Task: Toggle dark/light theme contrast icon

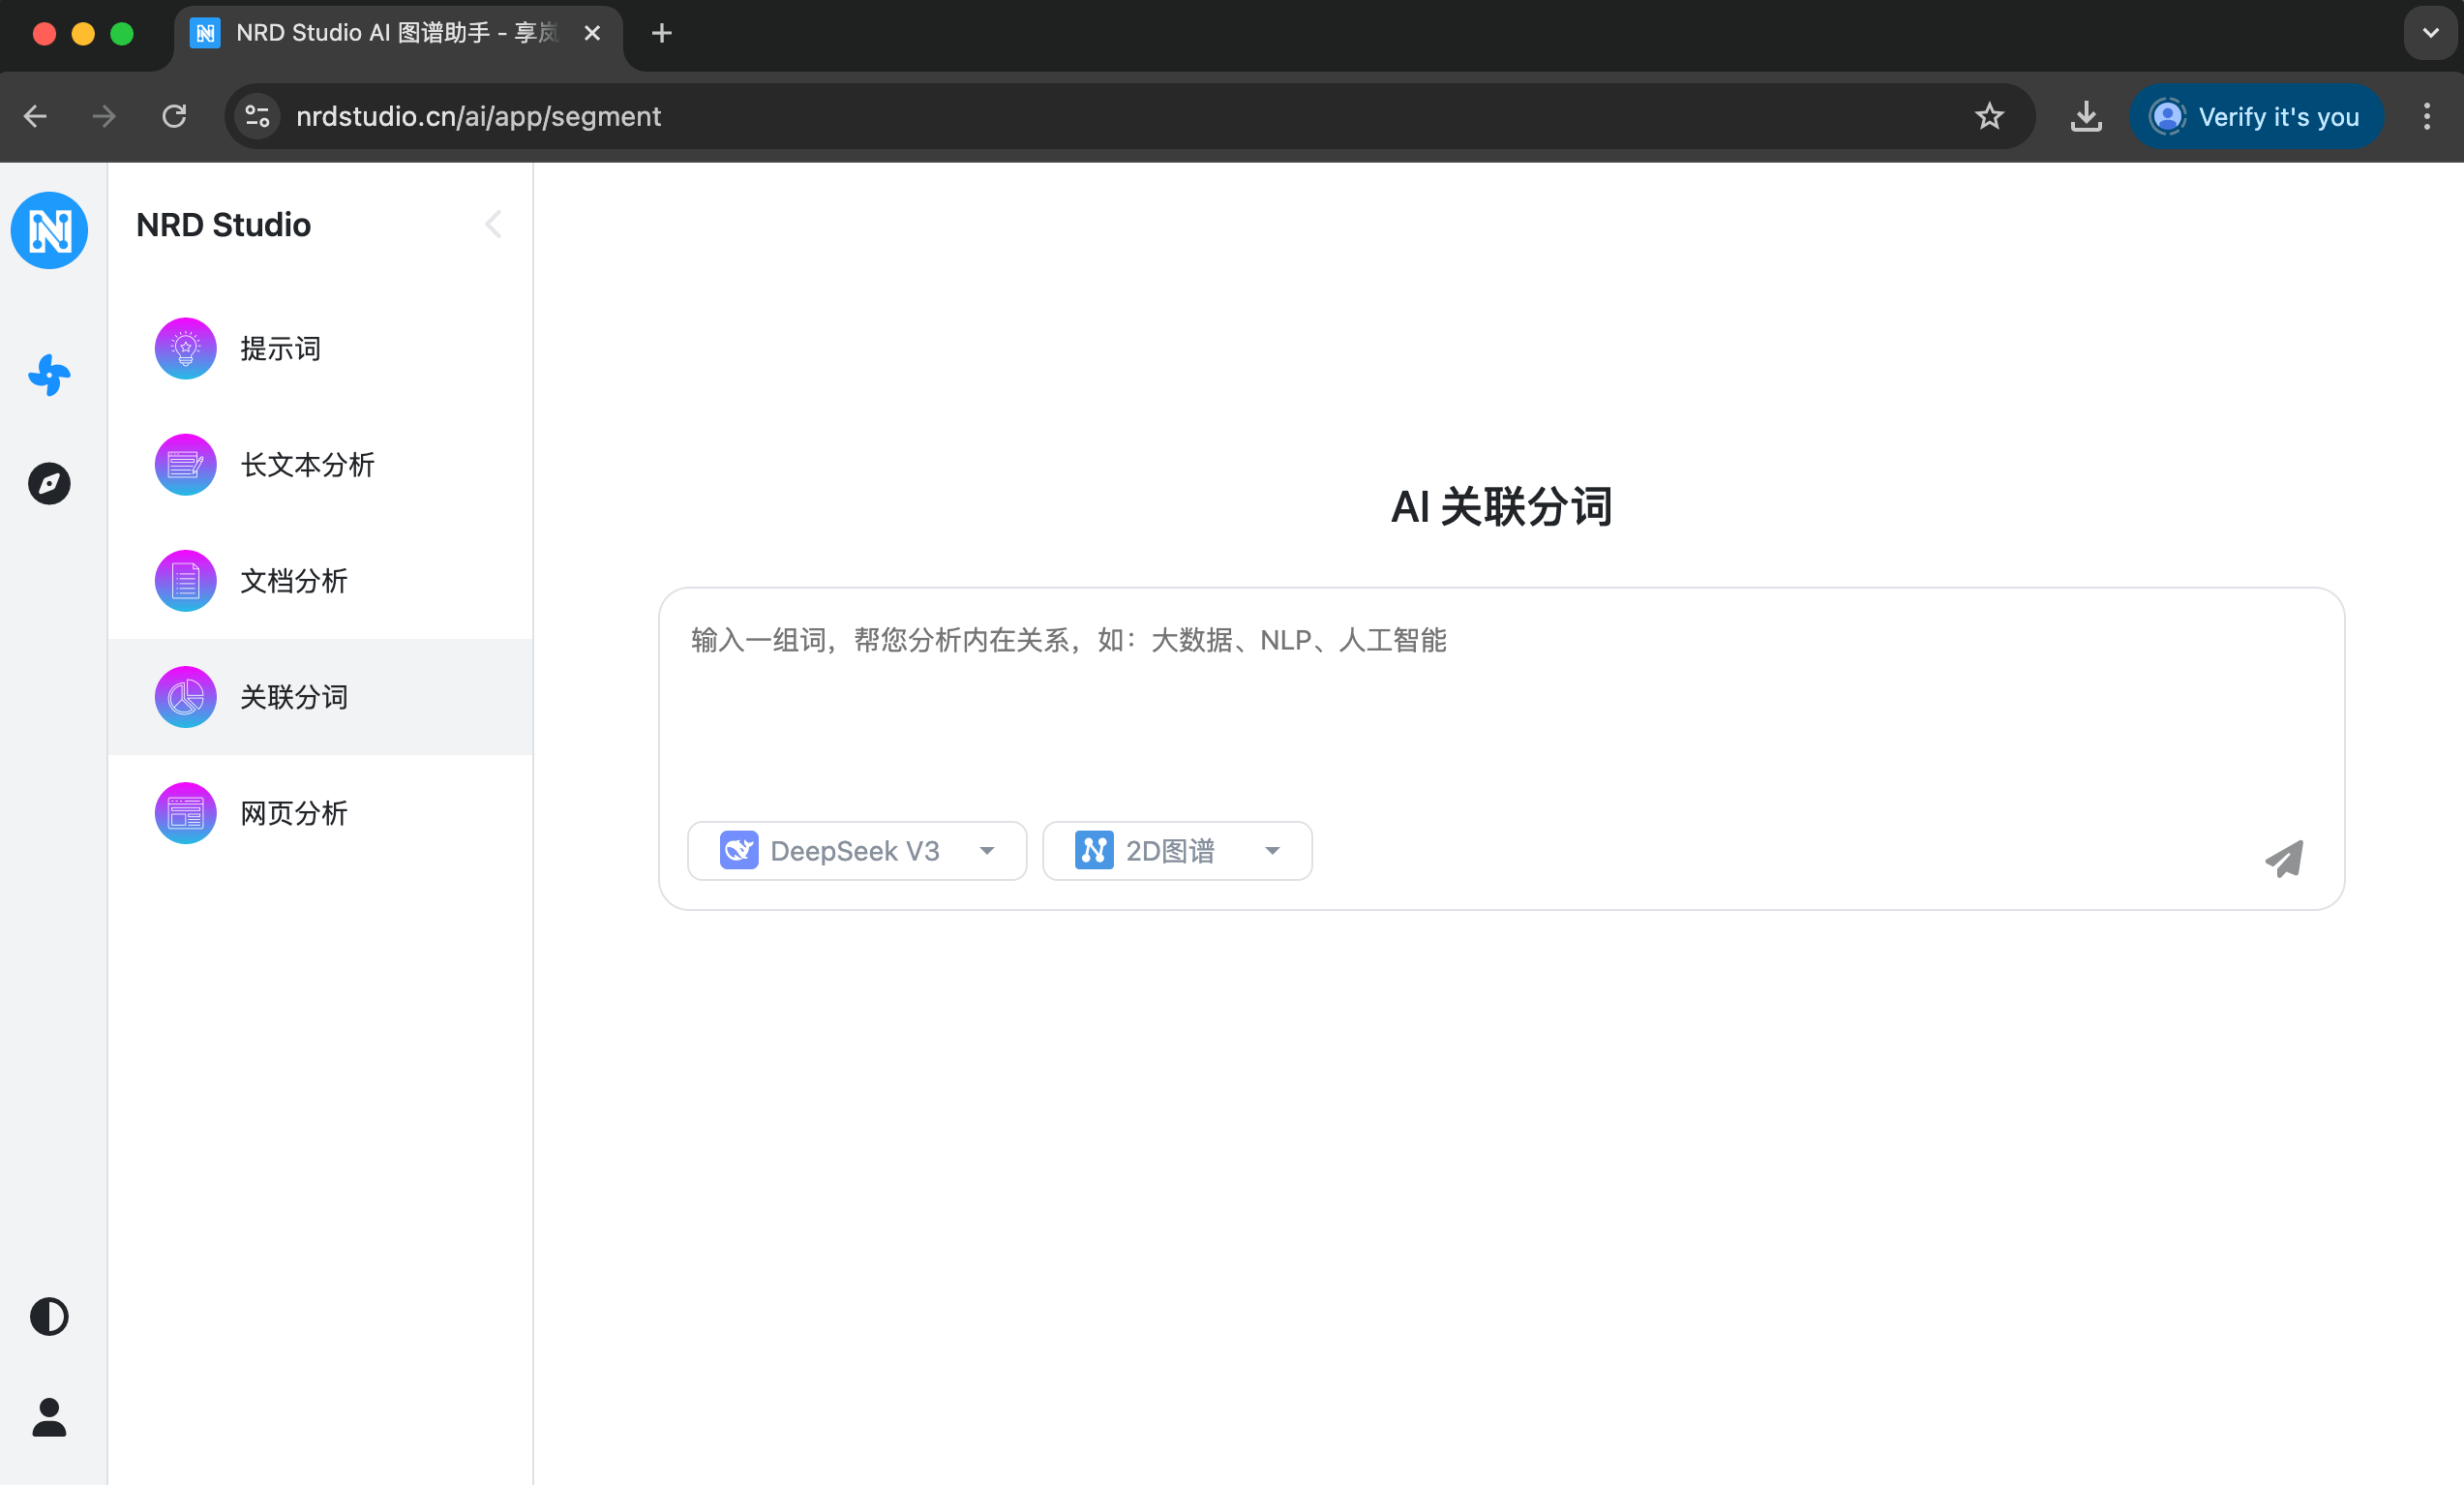Action: 49,1316
